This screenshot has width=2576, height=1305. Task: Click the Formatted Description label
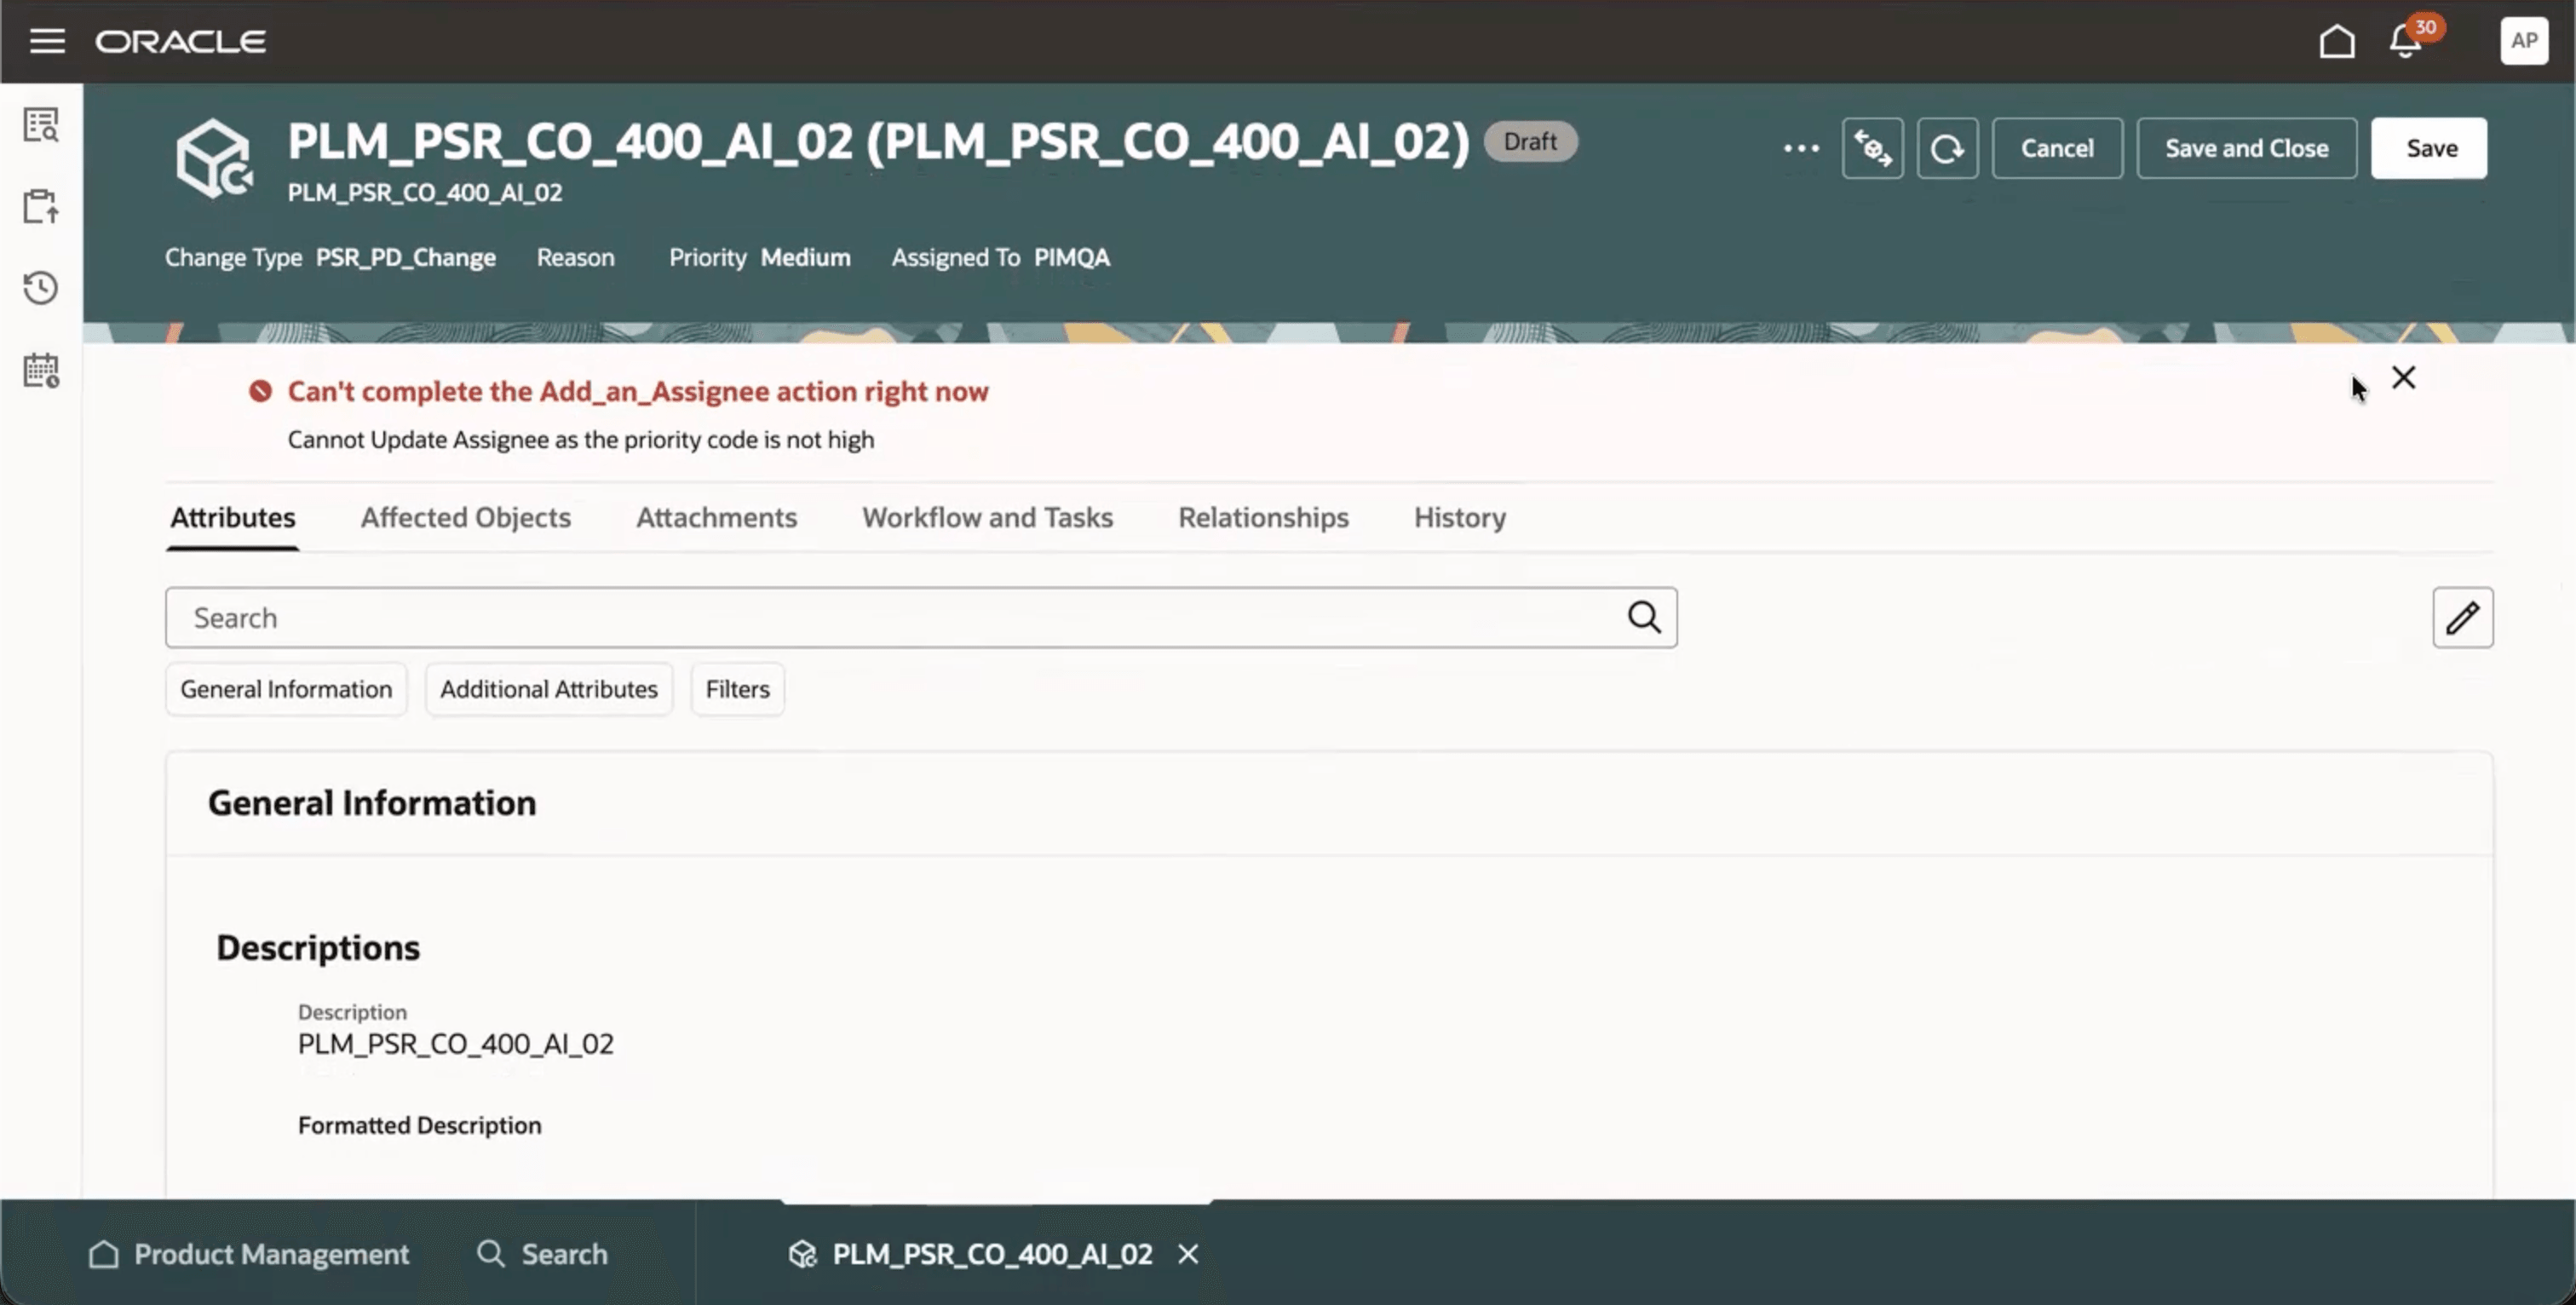420,1125
